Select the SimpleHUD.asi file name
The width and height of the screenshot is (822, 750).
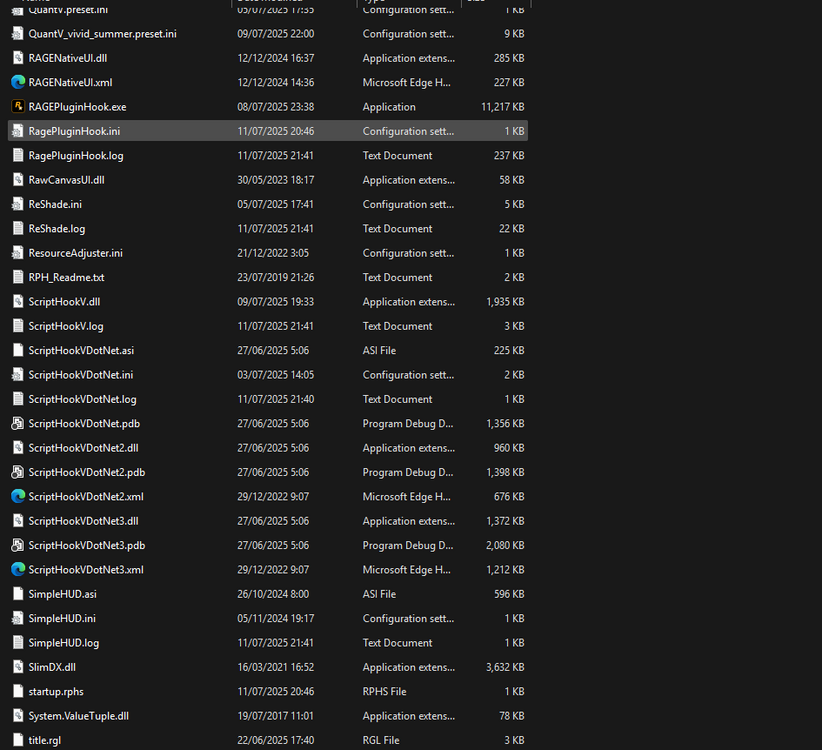point(62,594)
